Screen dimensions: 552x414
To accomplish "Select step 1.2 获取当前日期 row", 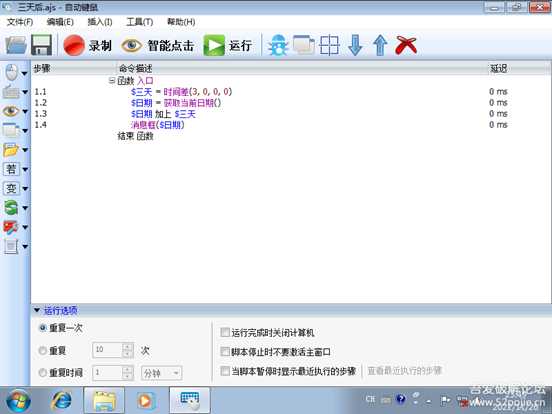I will (x=291, y=103).
